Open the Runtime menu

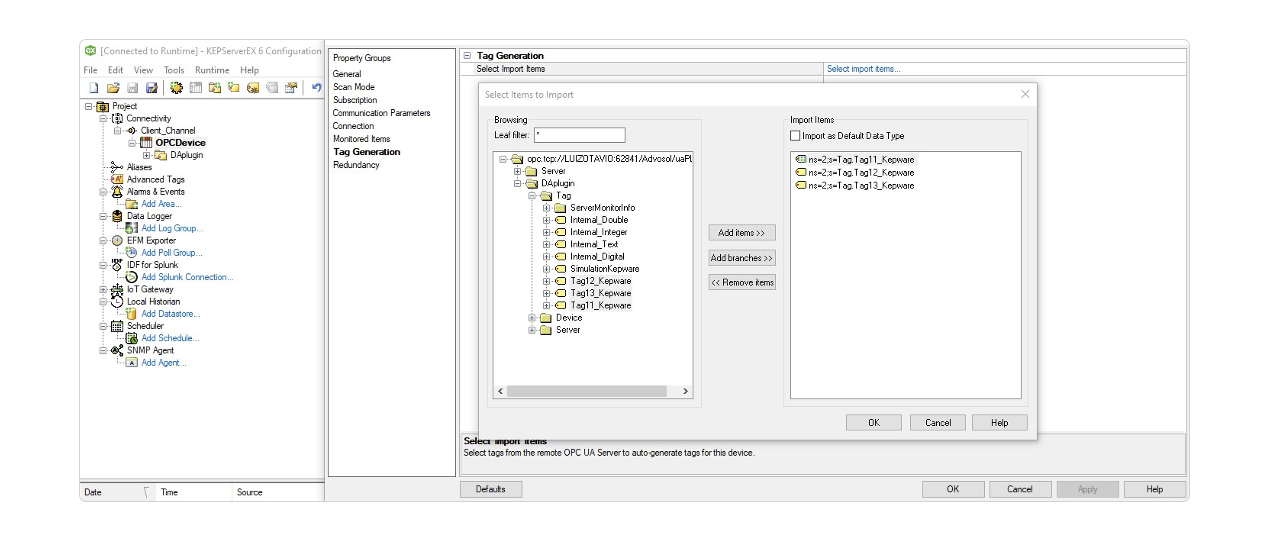[212, 70]
